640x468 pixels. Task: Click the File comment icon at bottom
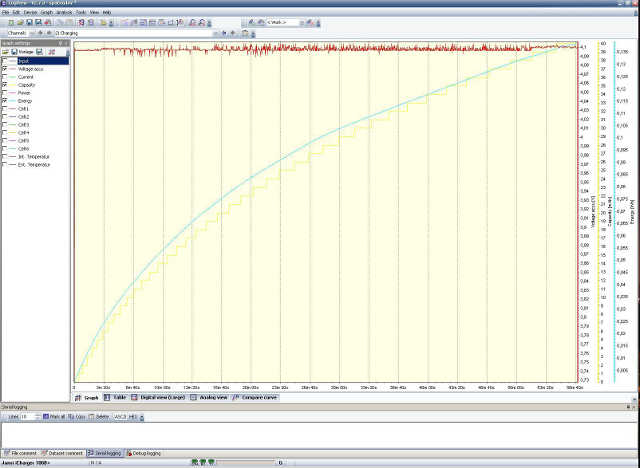(5, 453)
